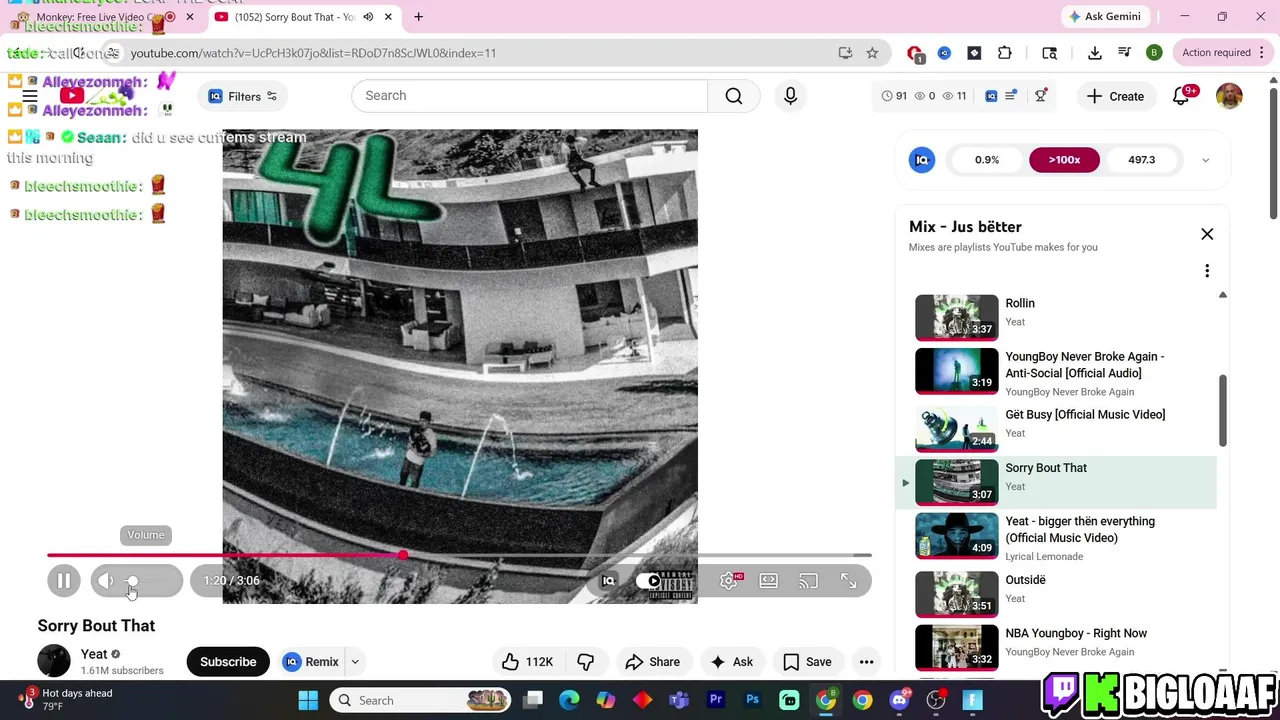Subscribe to the Yeat channel

(x=228, y=662)
